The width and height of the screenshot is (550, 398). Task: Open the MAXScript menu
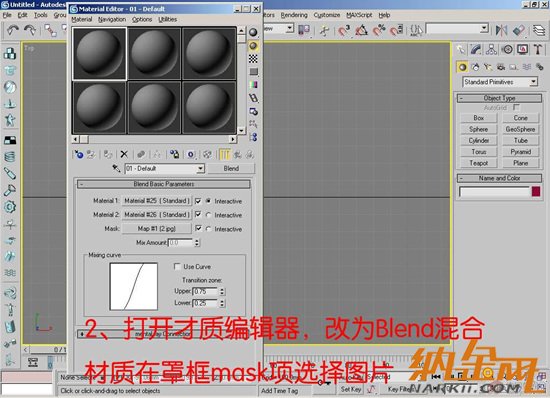[x=359, y=15]
